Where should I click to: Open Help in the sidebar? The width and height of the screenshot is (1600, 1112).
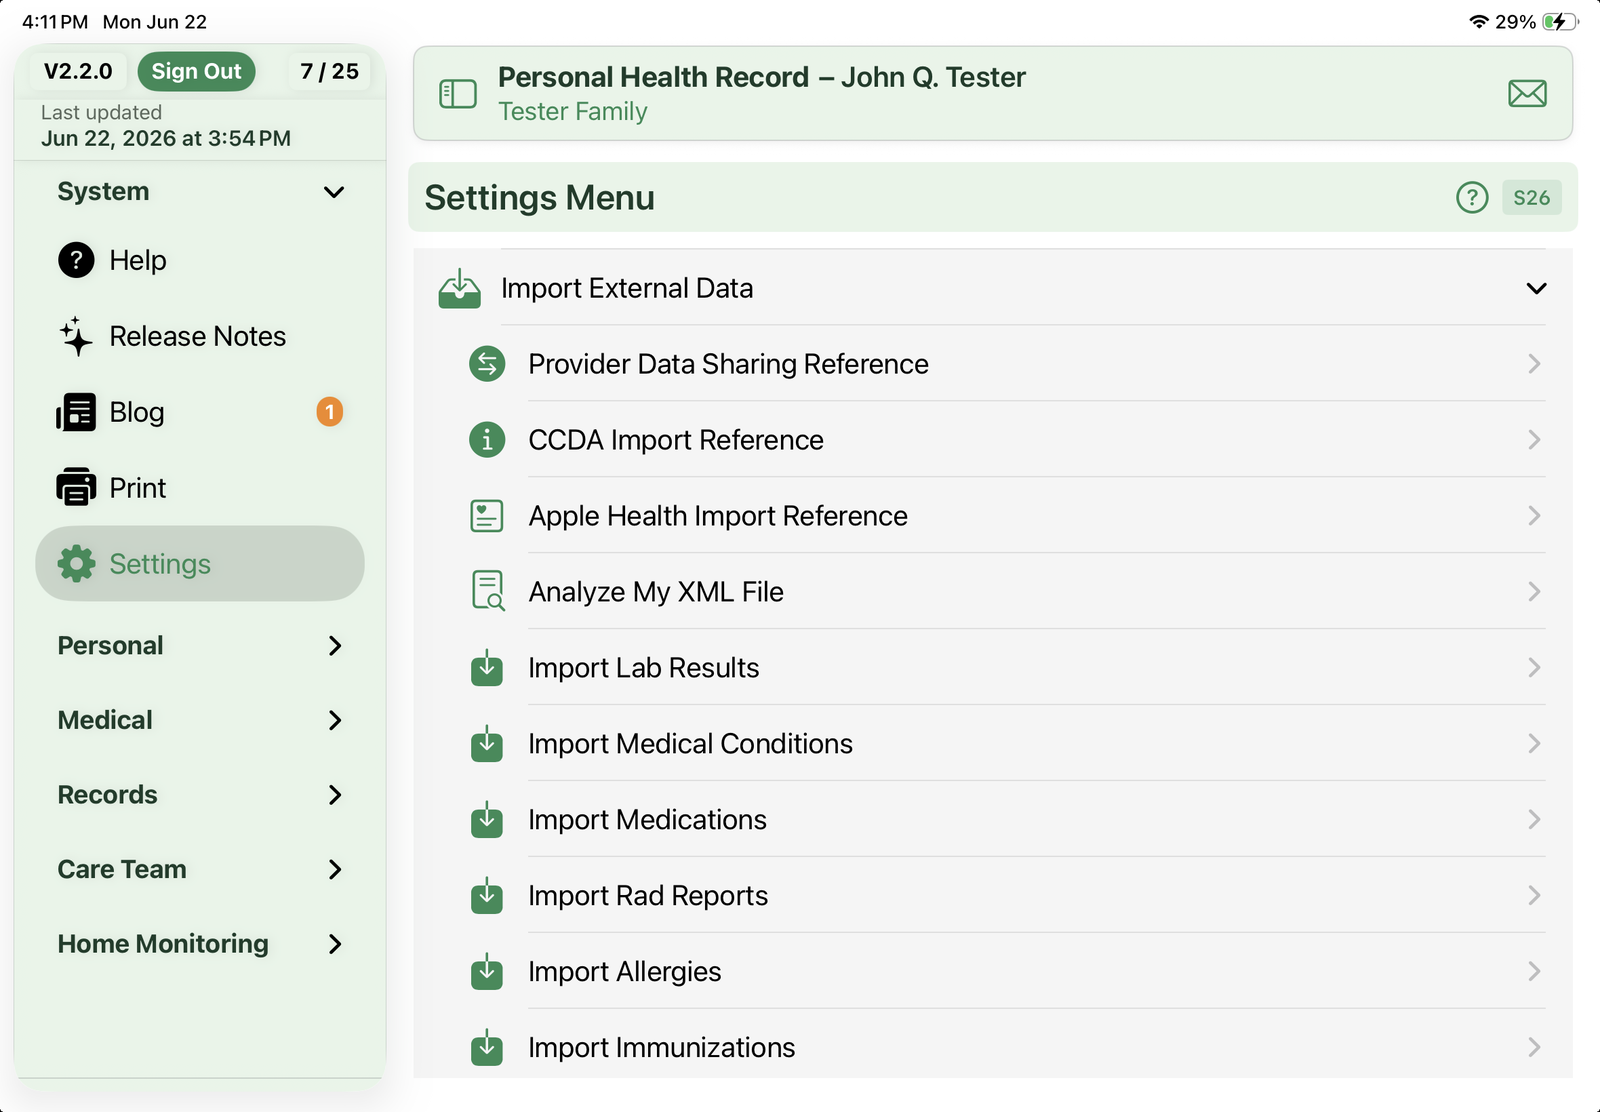tap(200, 260)
